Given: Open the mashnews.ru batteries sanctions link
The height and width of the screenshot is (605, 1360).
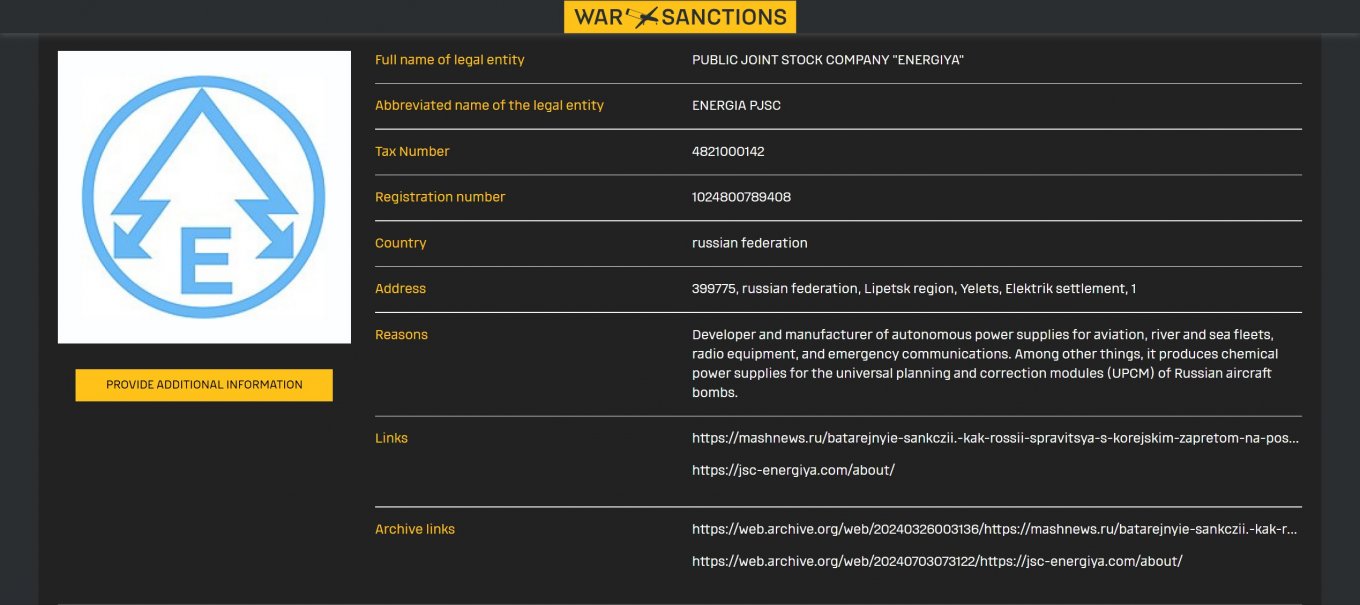Looking at the screenshot, I should [996, 438].
